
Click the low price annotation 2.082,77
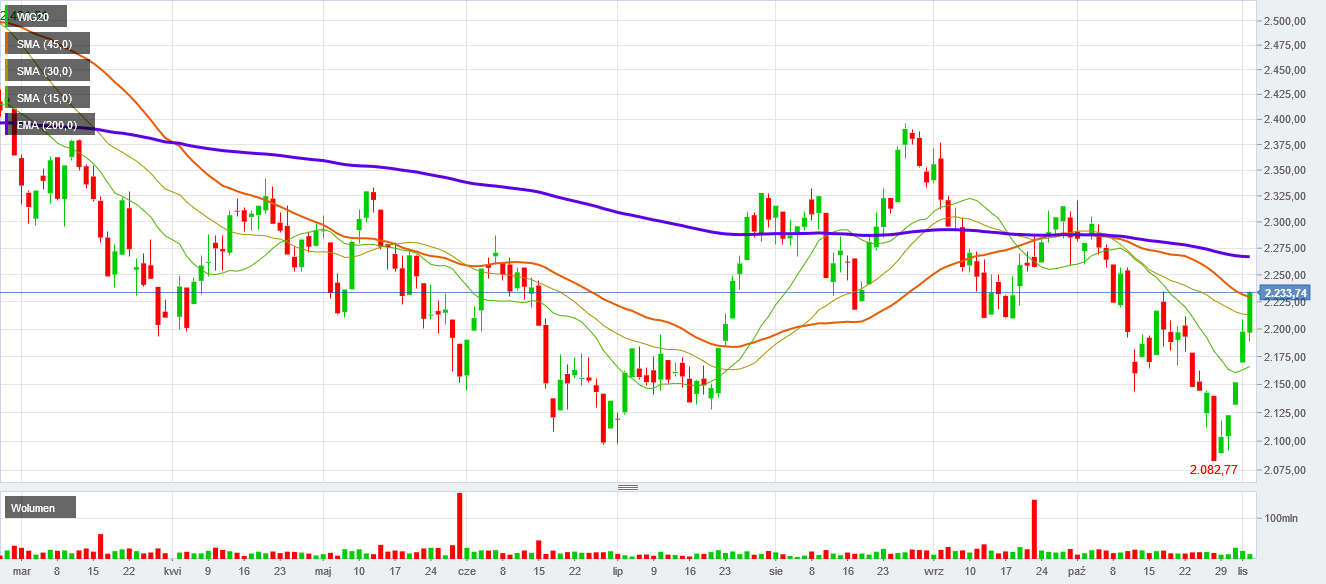pyautogui.click(x=1214, y=470)
